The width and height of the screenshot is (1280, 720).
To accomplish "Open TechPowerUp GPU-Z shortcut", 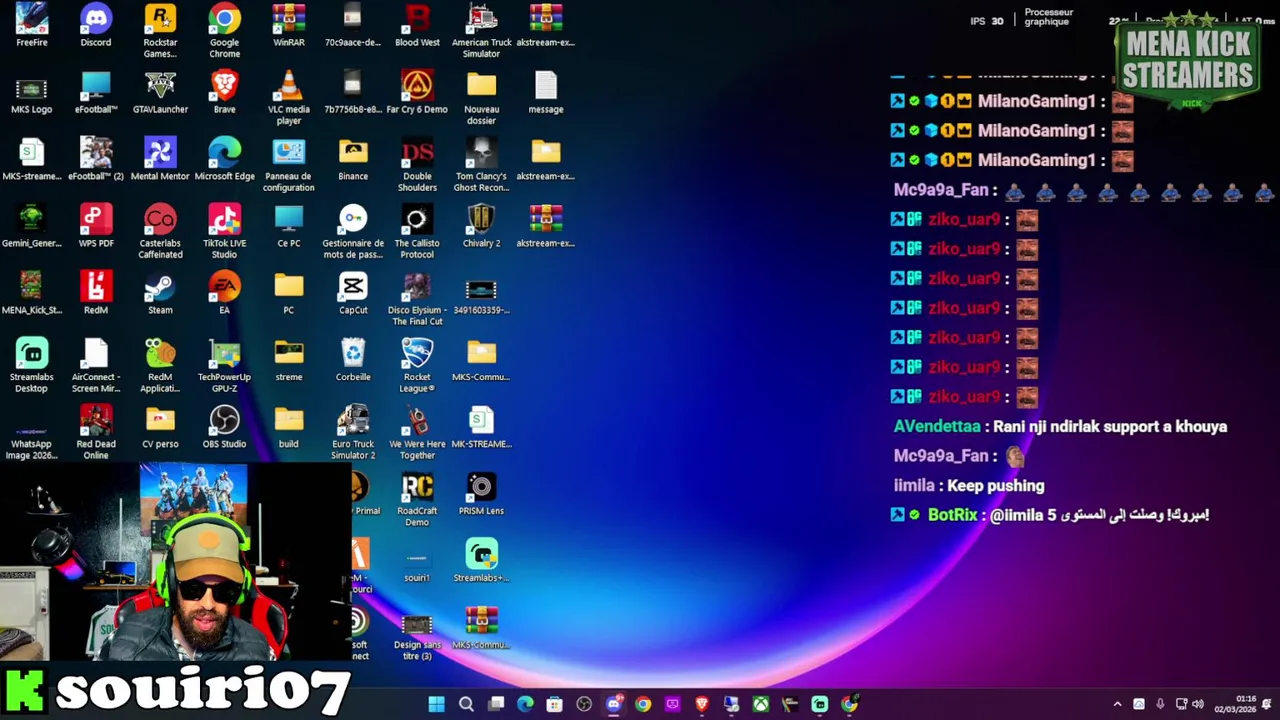I will 224,365.
